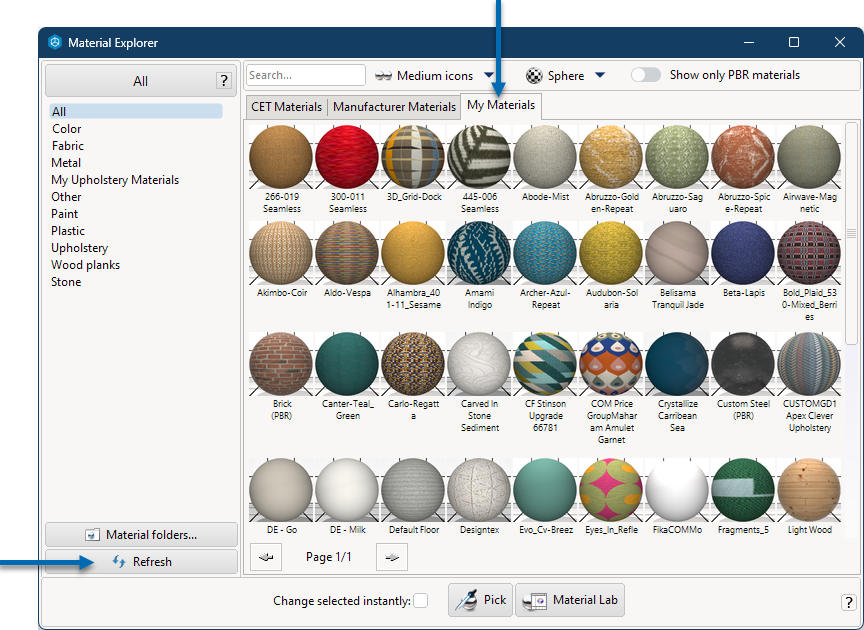Toggle the All category filter button
Screen dimensions: 864x630
tap(140, 80)
